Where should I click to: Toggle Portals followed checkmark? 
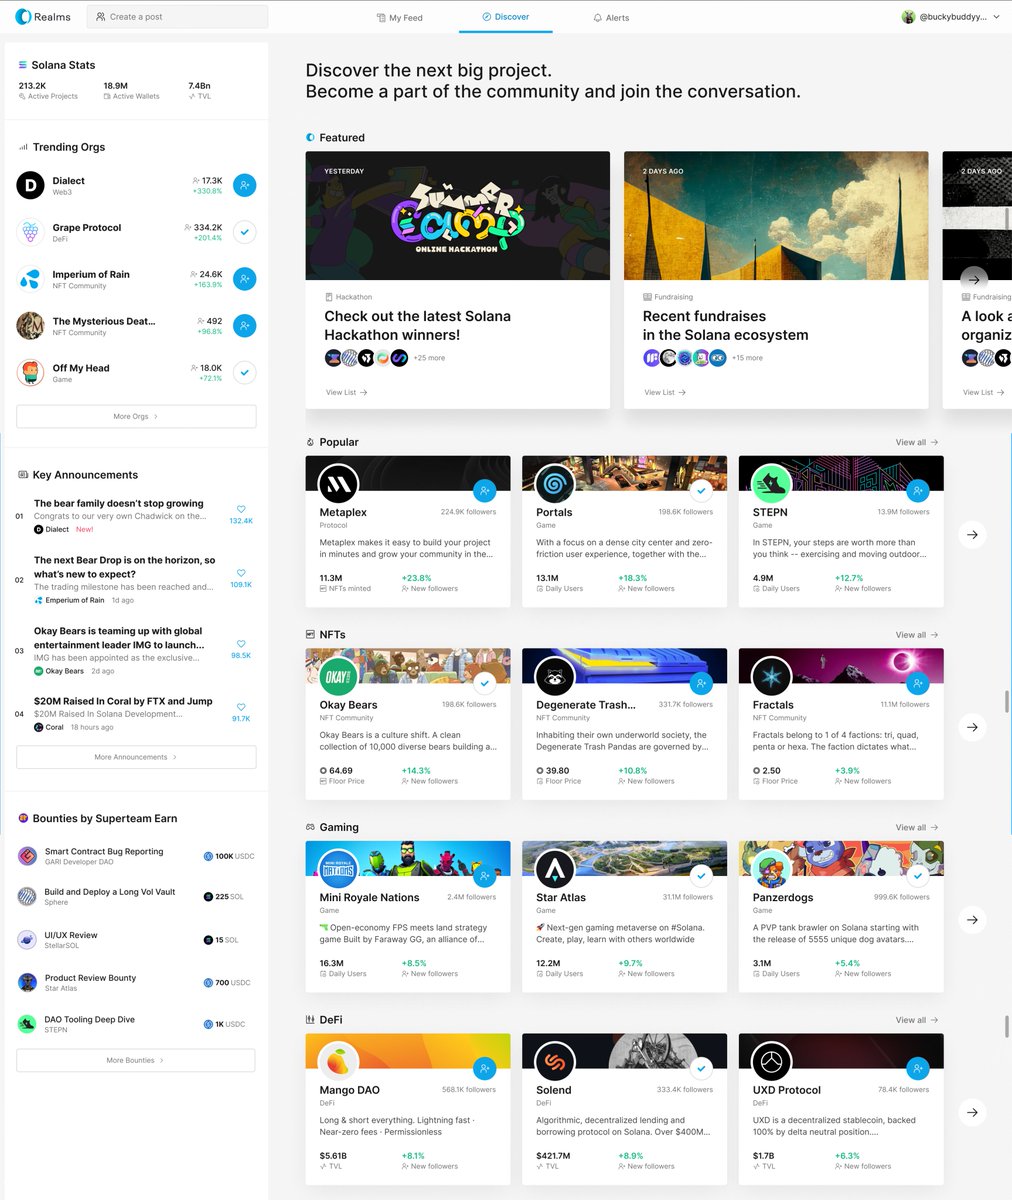click(701, 491)
